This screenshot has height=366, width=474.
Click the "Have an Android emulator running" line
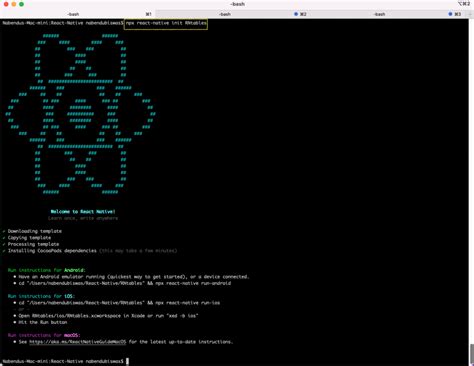point(132,277)
